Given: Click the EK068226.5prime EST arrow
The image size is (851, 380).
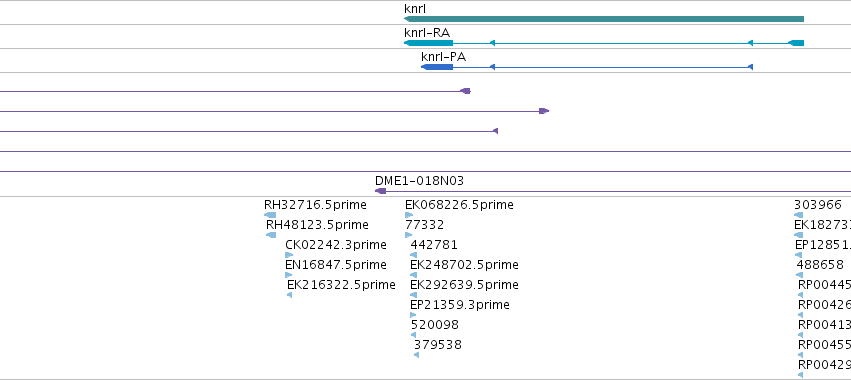Looking at the screenshot, I should [x=409, y=215].
